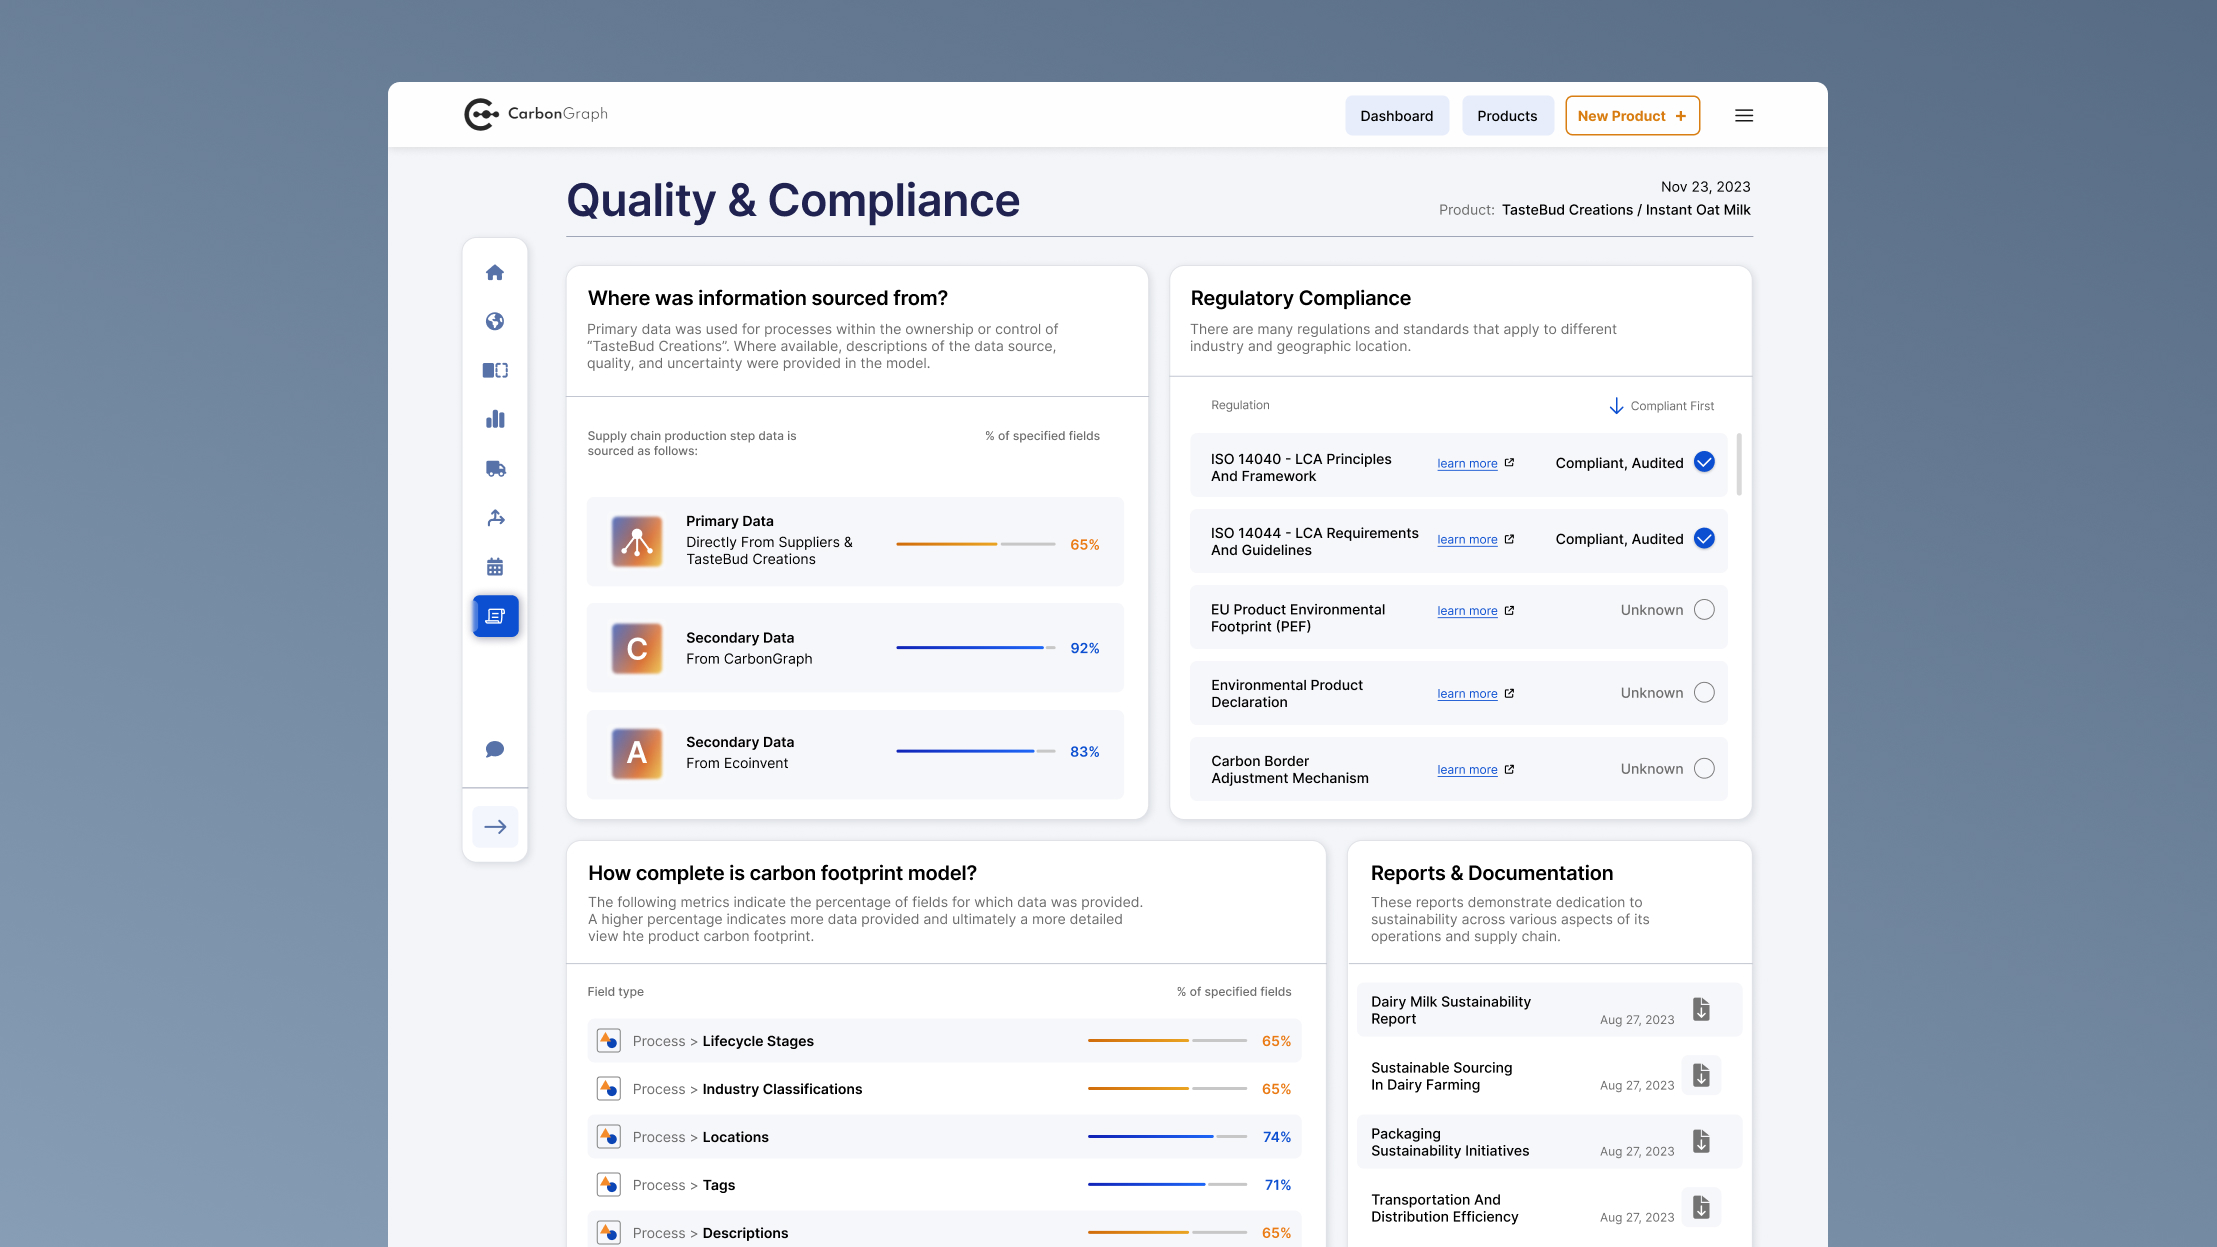The width and height of the screenshot is (2217, 1247).
Task: Open the bar chart analytics icon
Action: pos(495,419)
